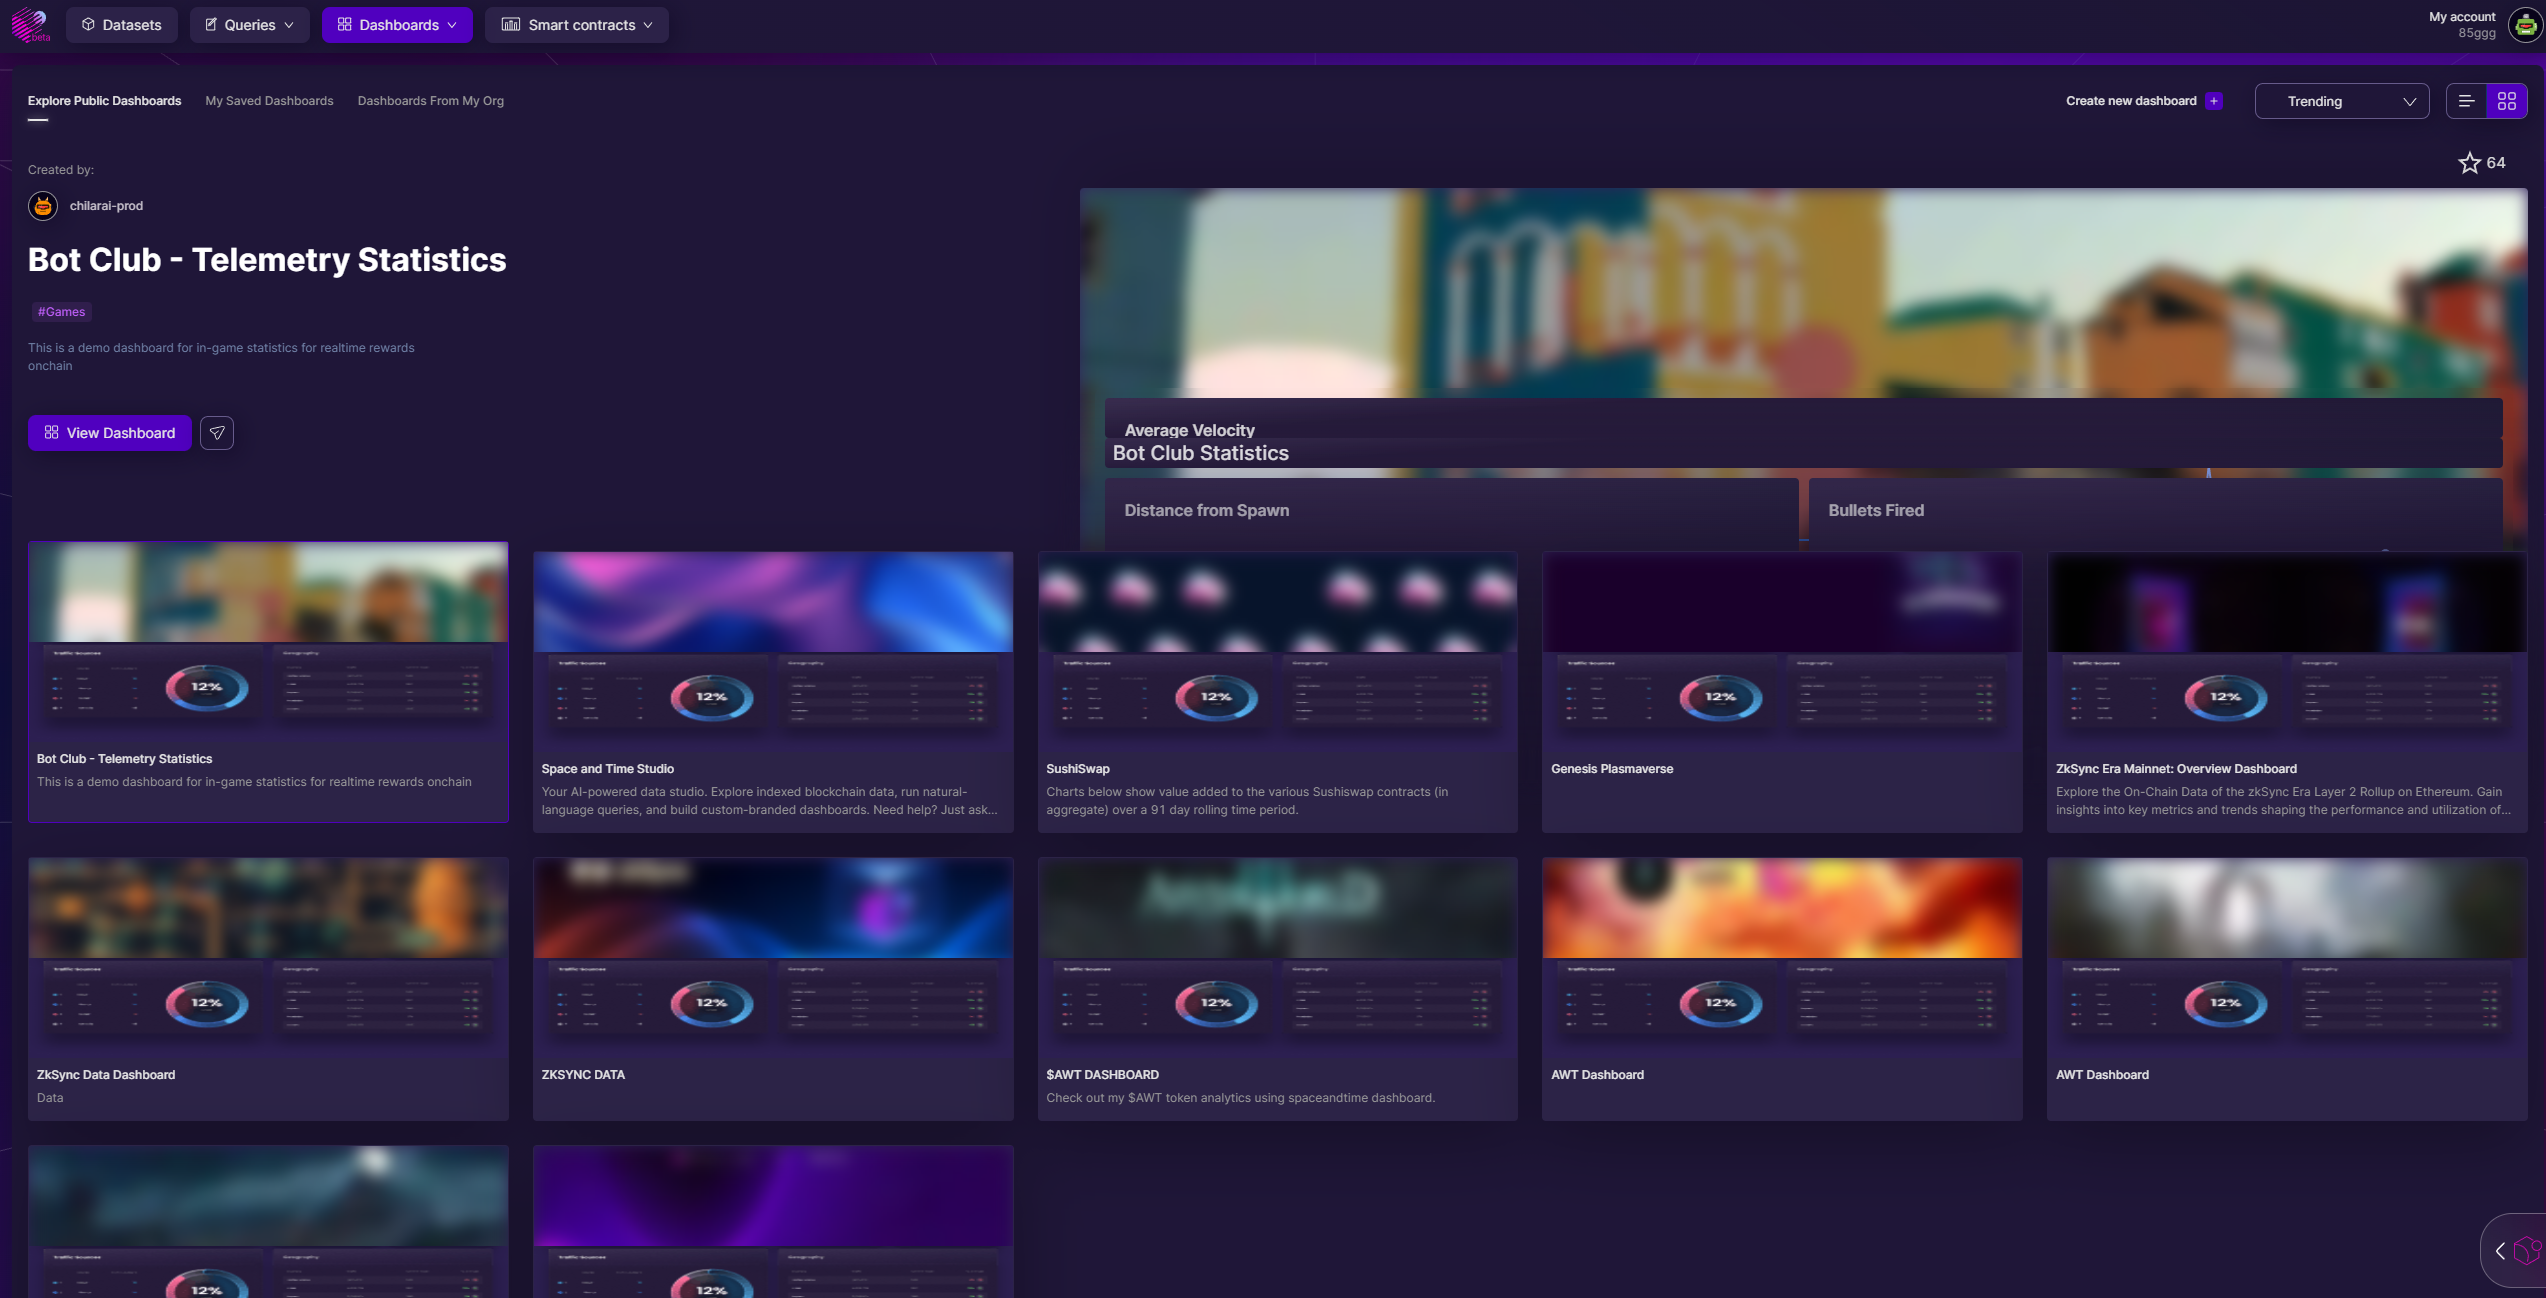The image size is (2546, 1298).
Task: Switch to Dashboards From My Org tab
Action: (x=431, y=101)
